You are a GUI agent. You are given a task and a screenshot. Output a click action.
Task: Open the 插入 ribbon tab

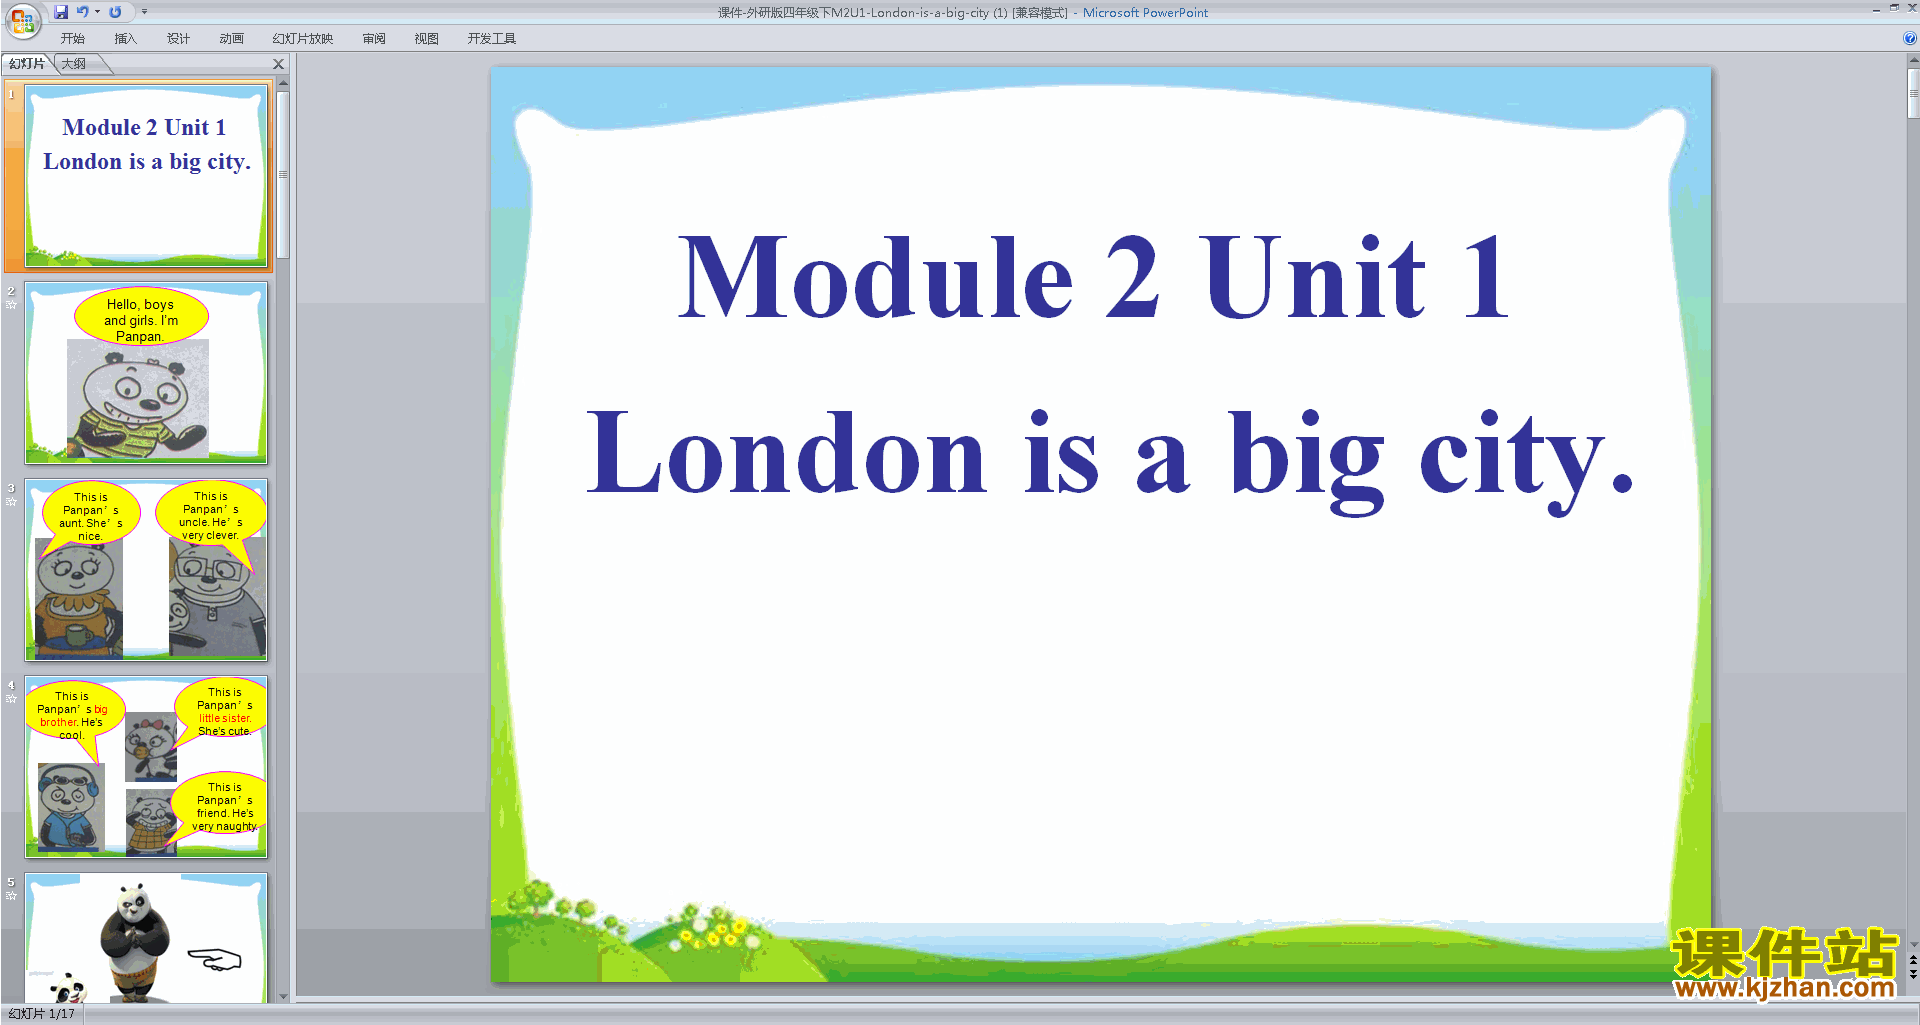(125, 39)
